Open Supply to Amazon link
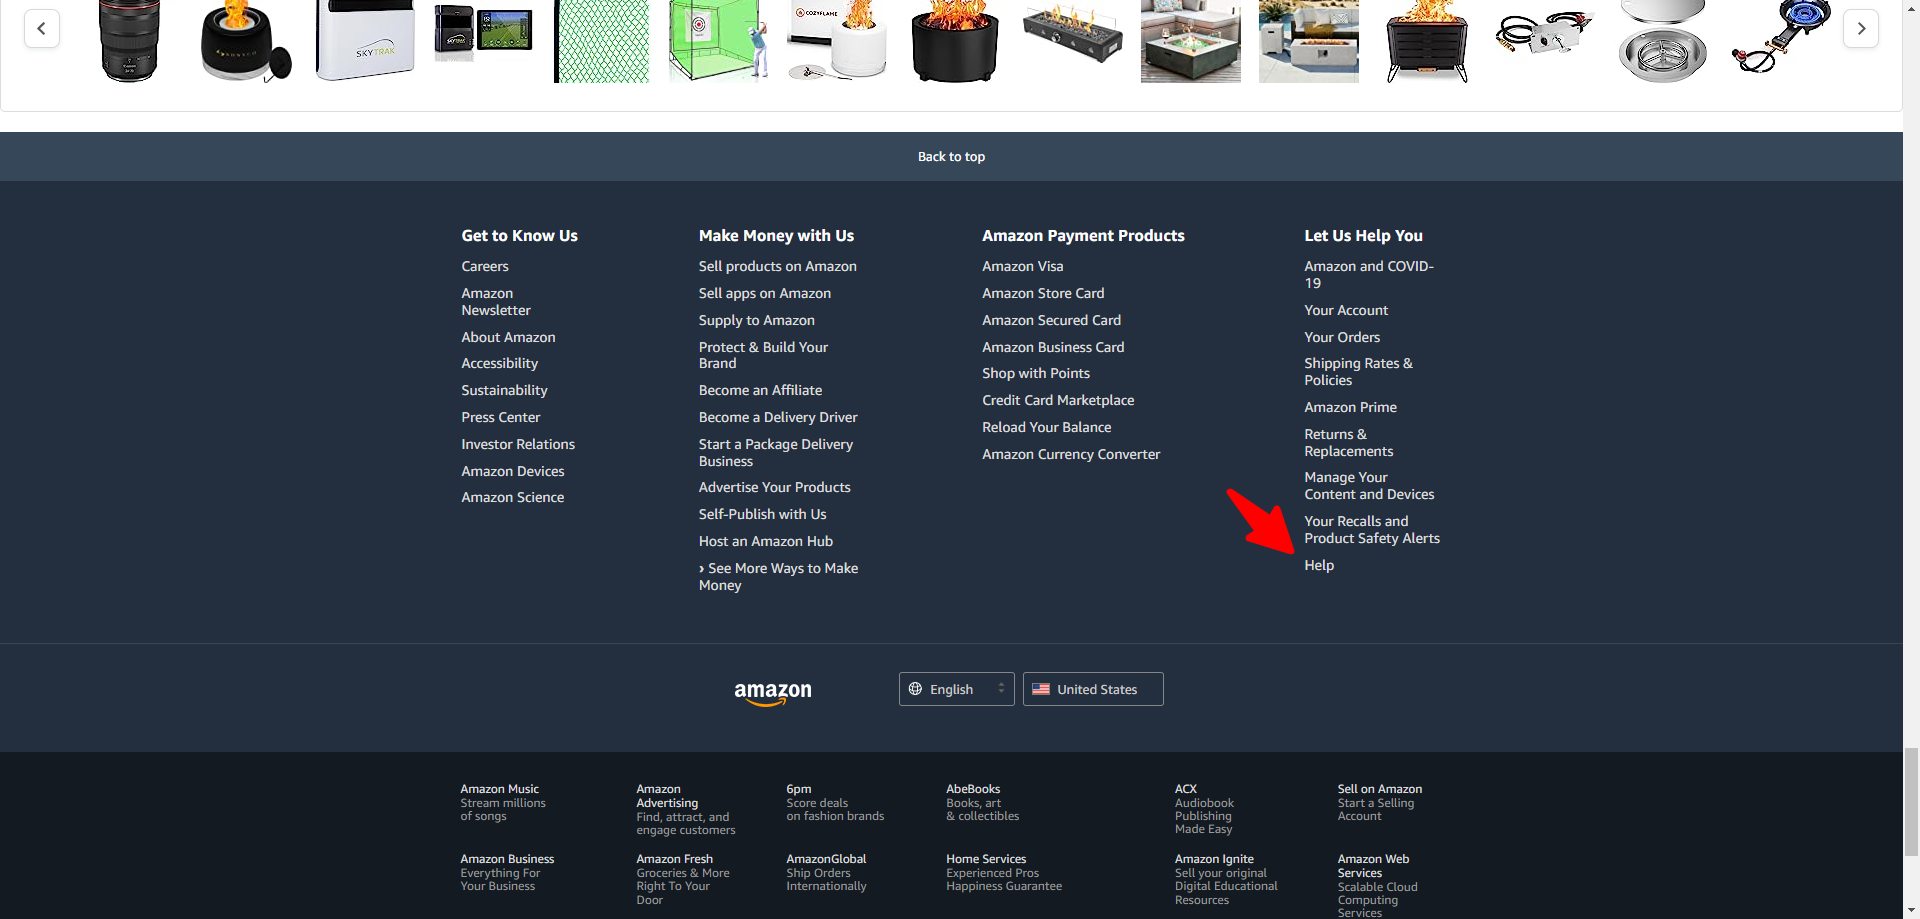The width and height of the screenshot is (1920, 919). coord(757,320)
